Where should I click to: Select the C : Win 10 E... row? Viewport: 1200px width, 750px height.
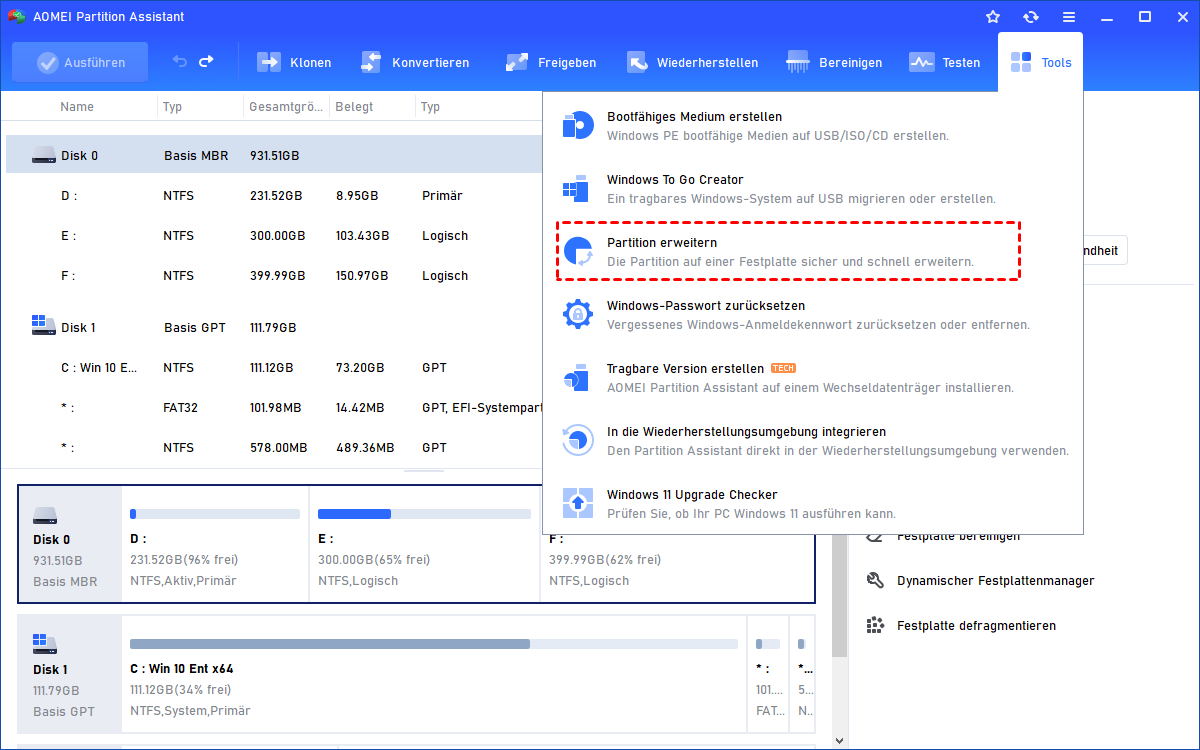(274, 368)
